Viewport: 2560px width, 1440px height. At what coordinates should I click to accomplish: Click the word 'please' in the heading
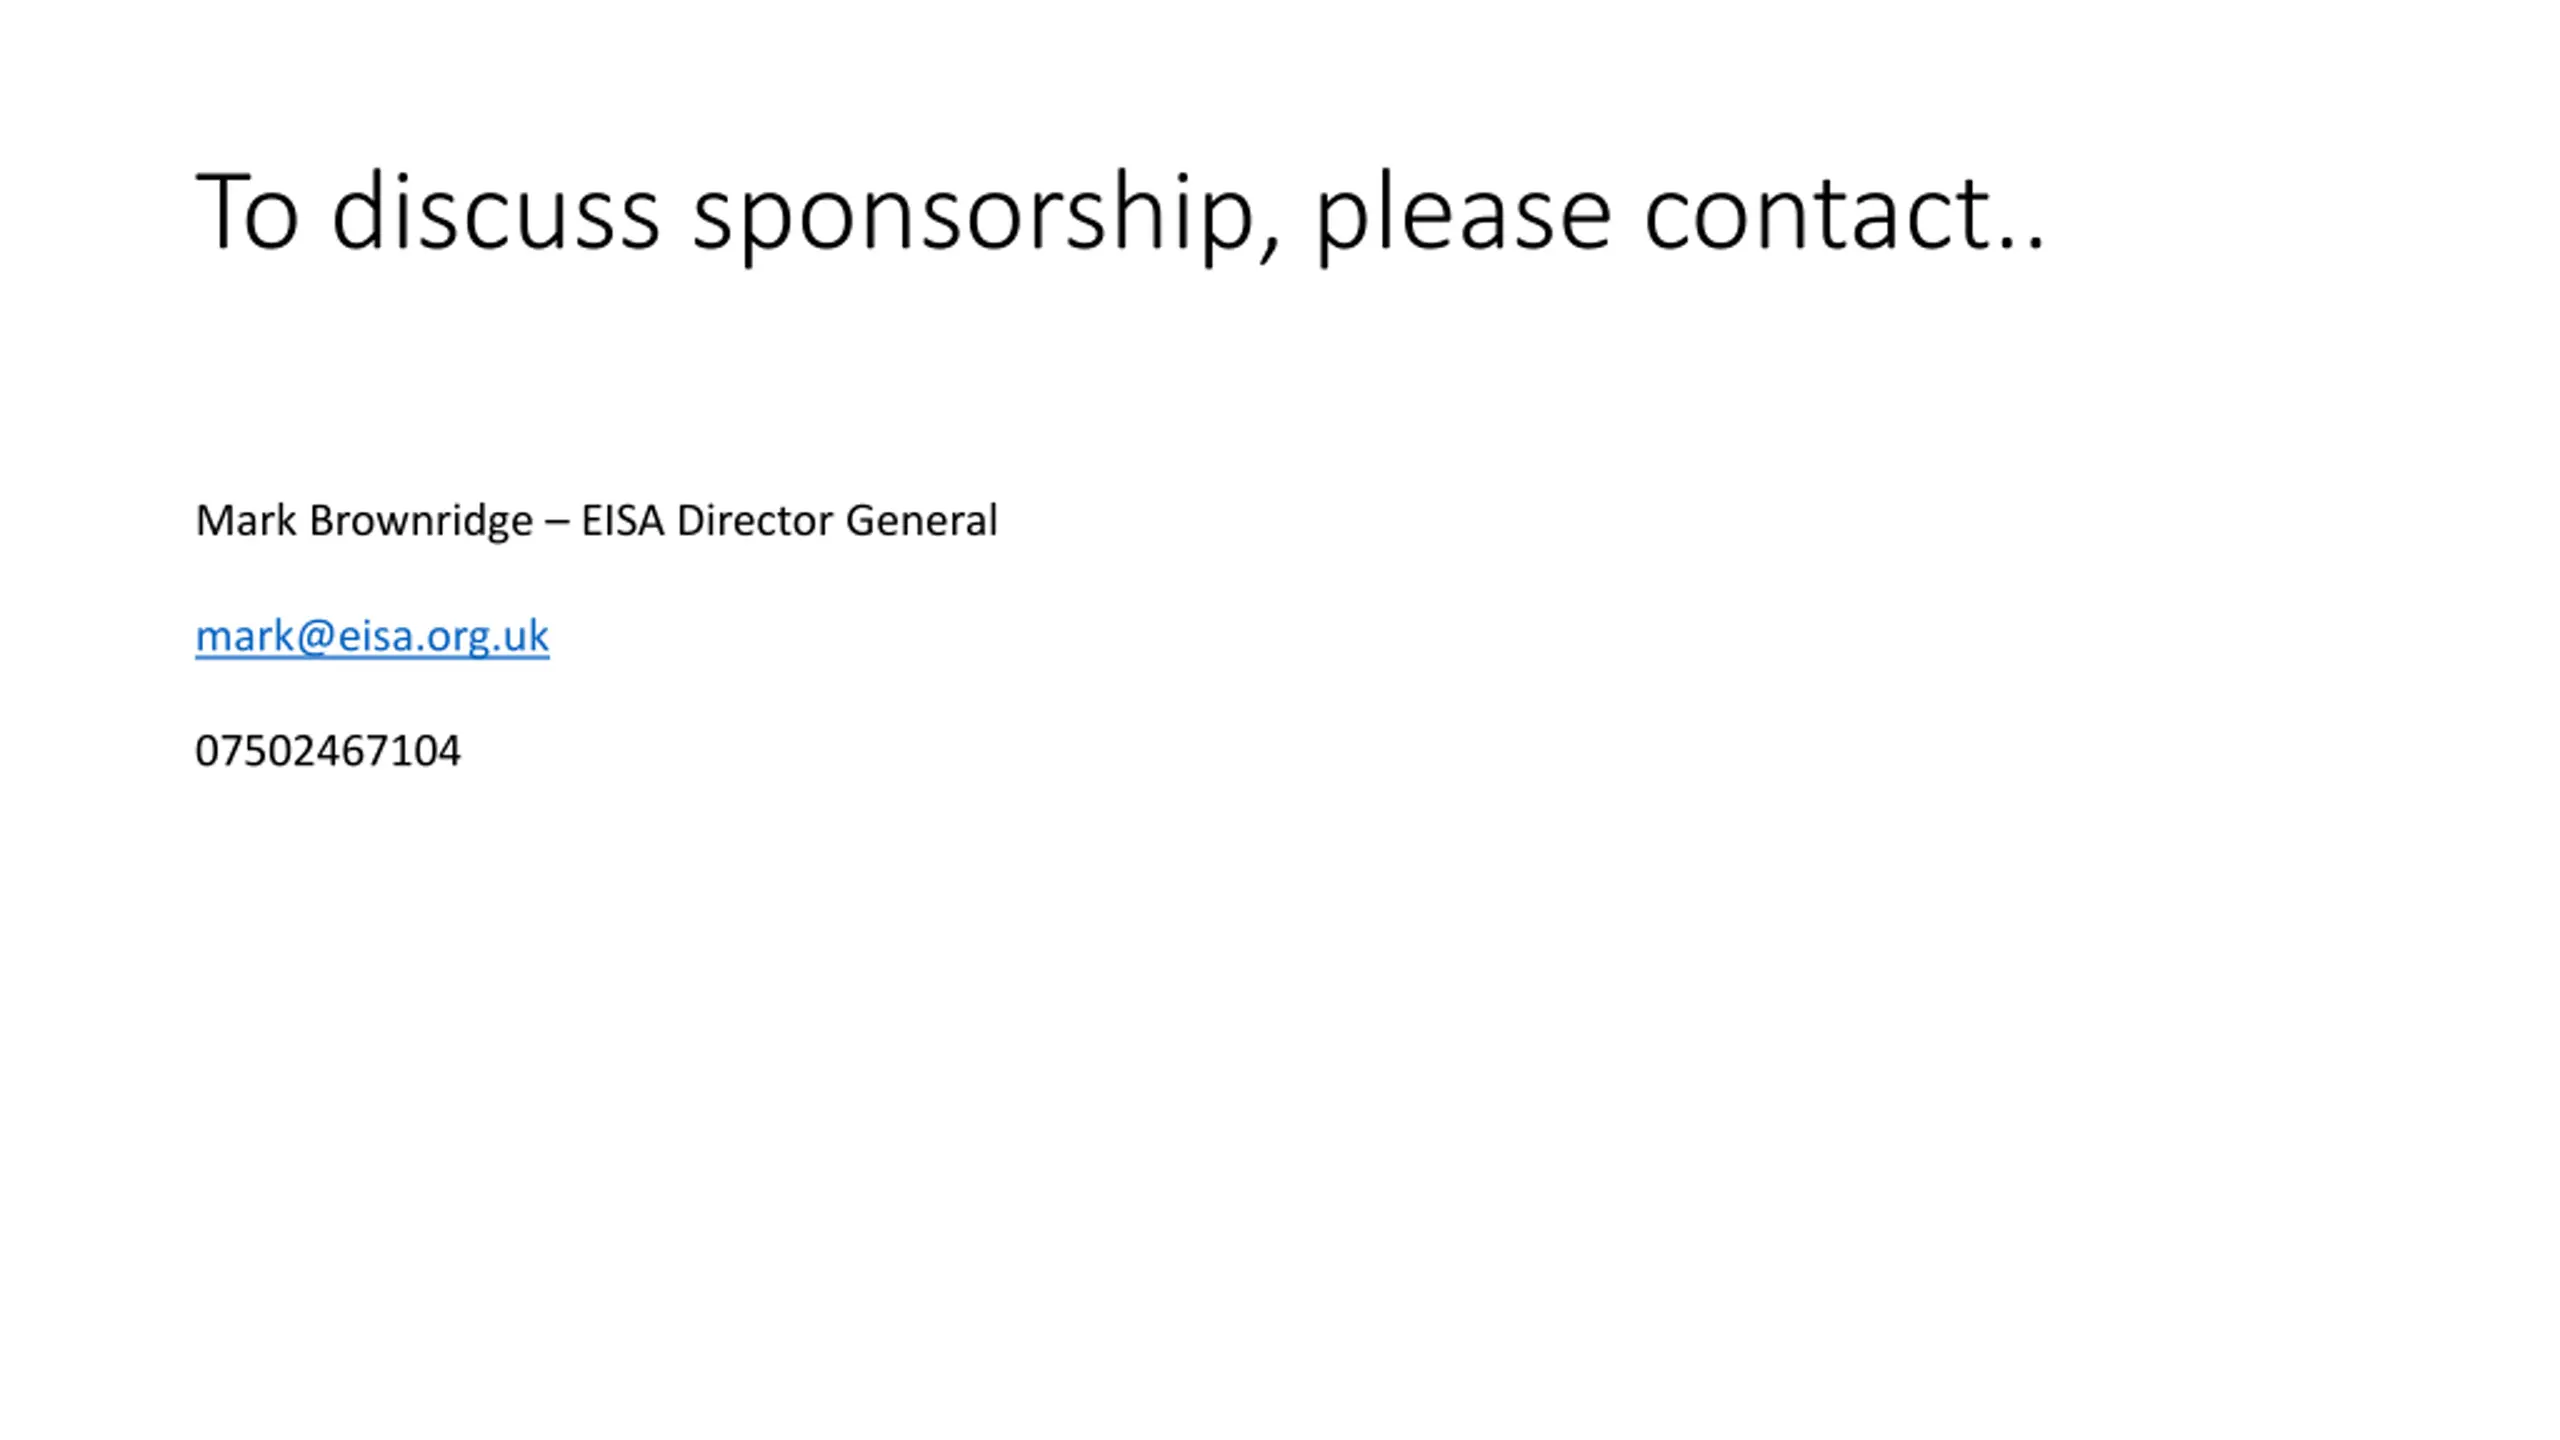1463,214
